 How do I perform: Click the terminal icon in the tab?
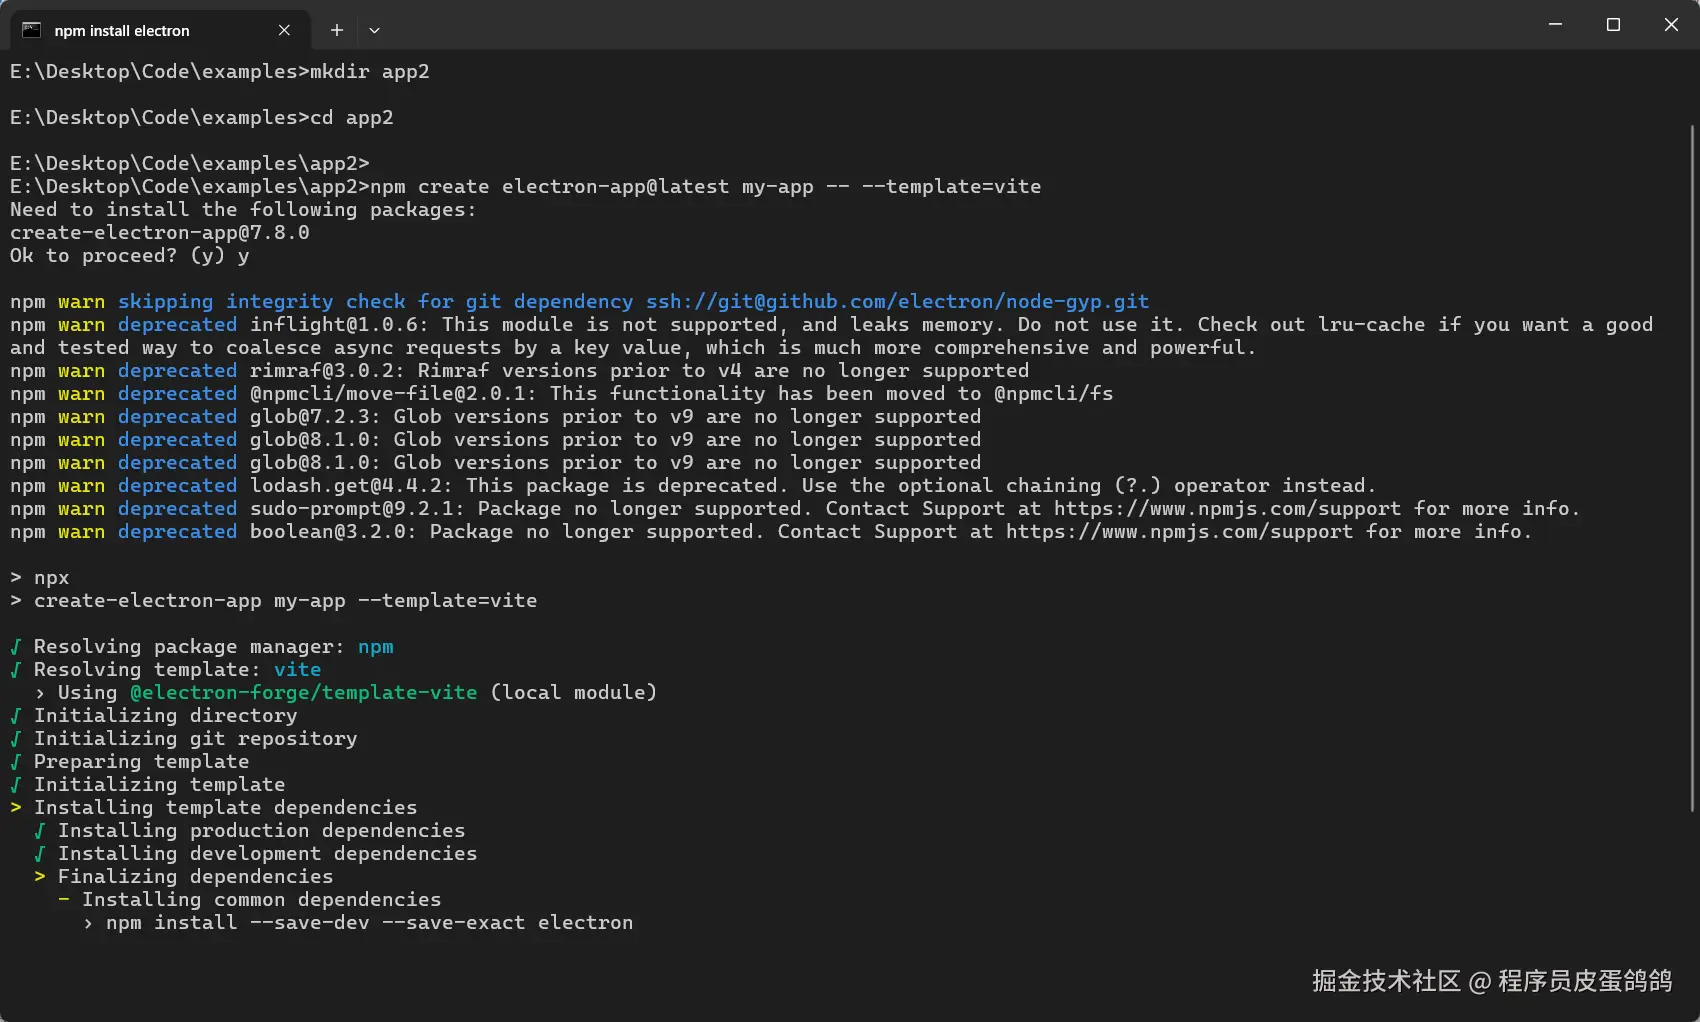point(32,30)
